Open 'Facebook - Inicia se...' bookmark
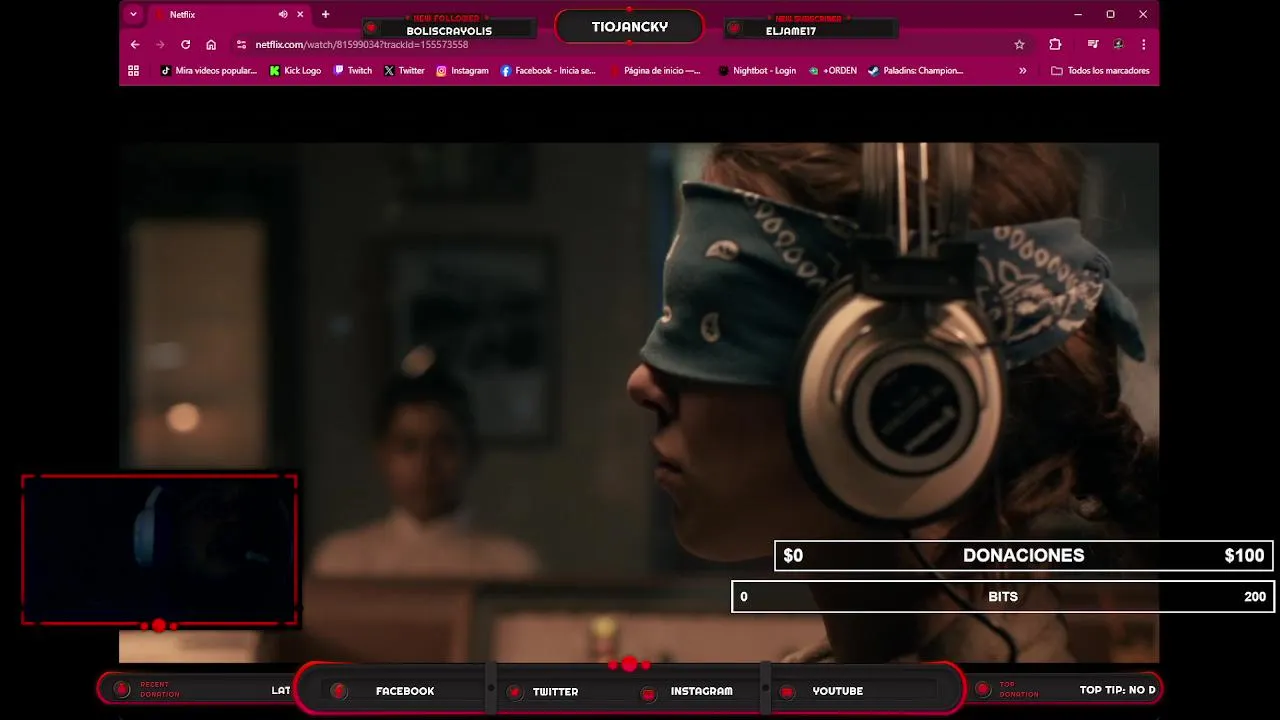This screenshot has width=1280, height=720. point(548,70)
